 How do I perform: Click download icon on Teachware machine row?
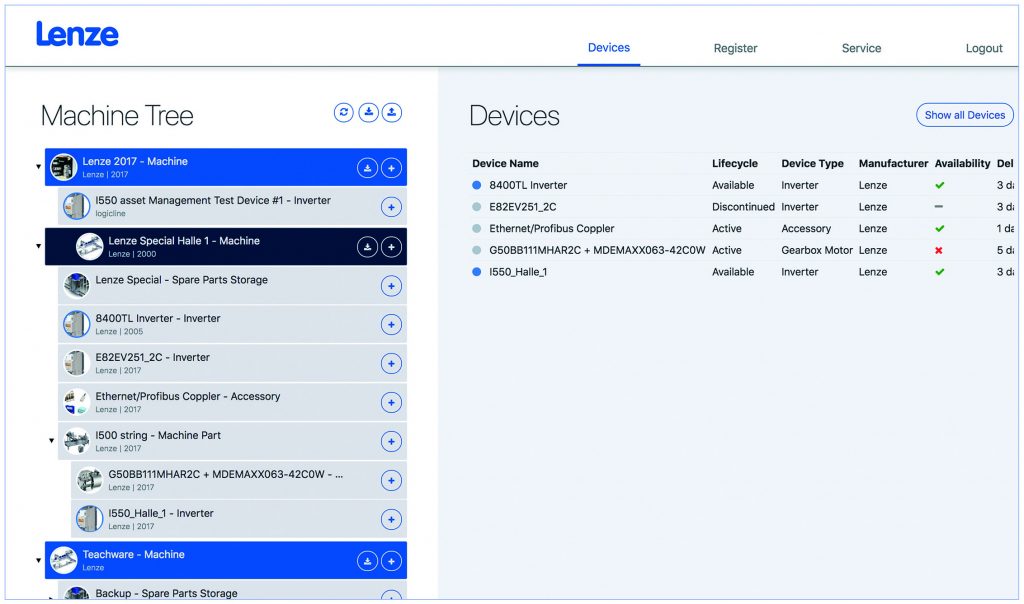pyautogui.click(x=368, y=561)
